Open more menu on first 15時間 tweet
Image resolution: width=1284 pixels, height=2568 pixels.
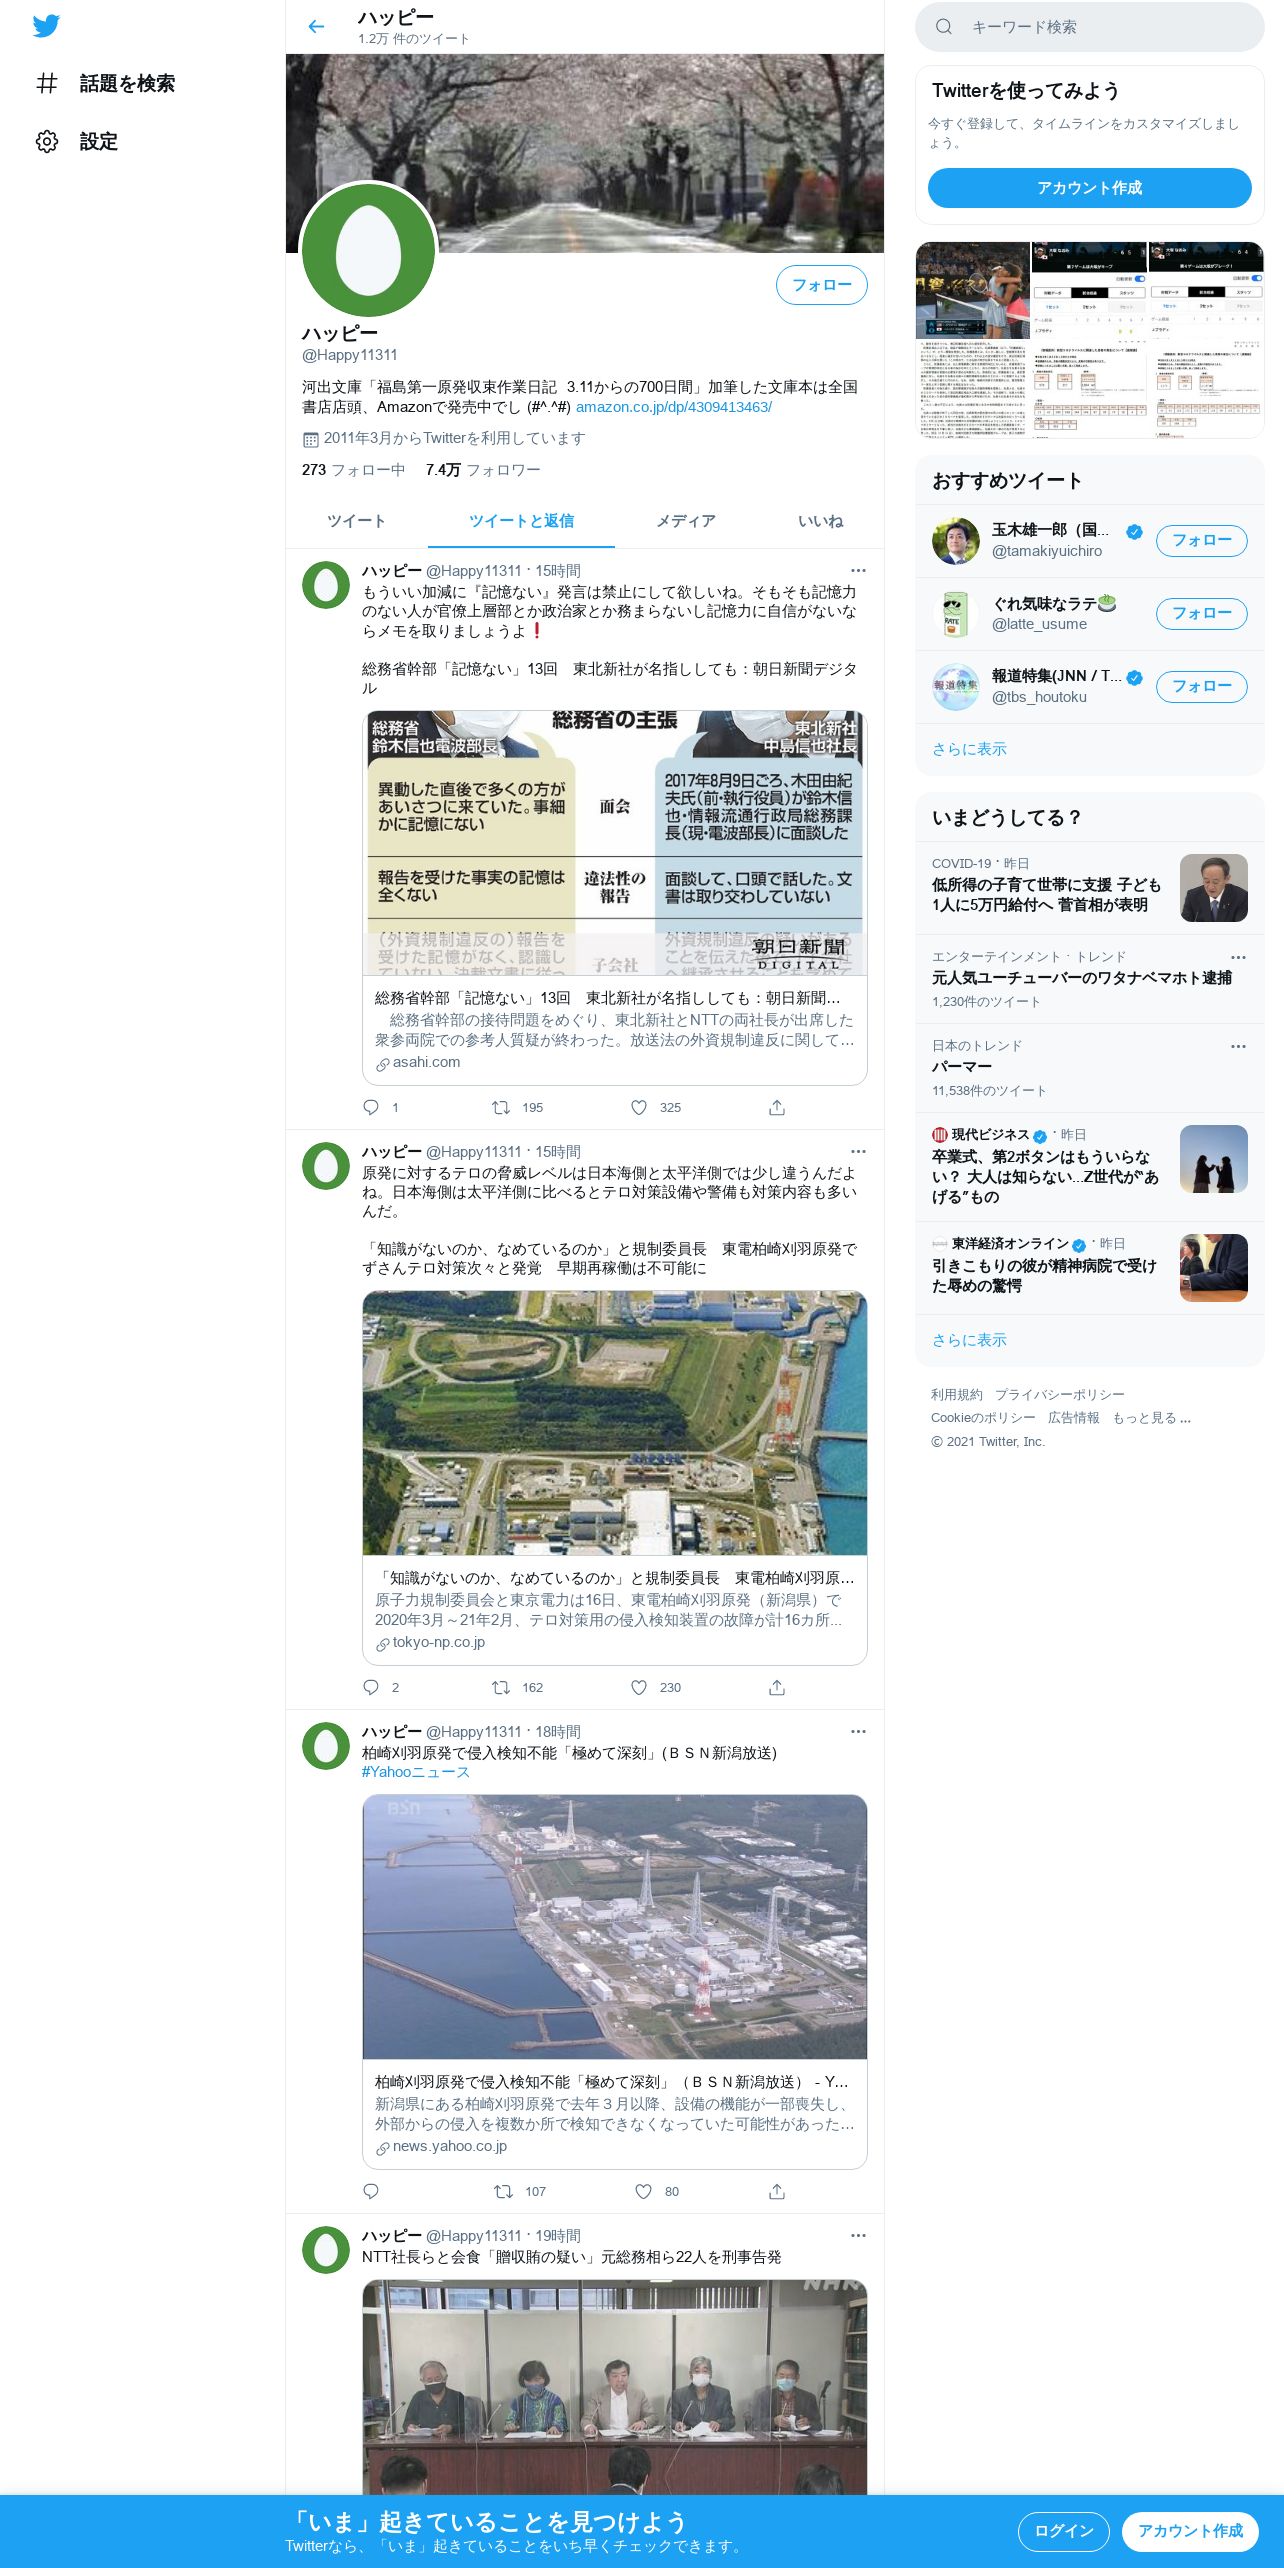(858, 570)
